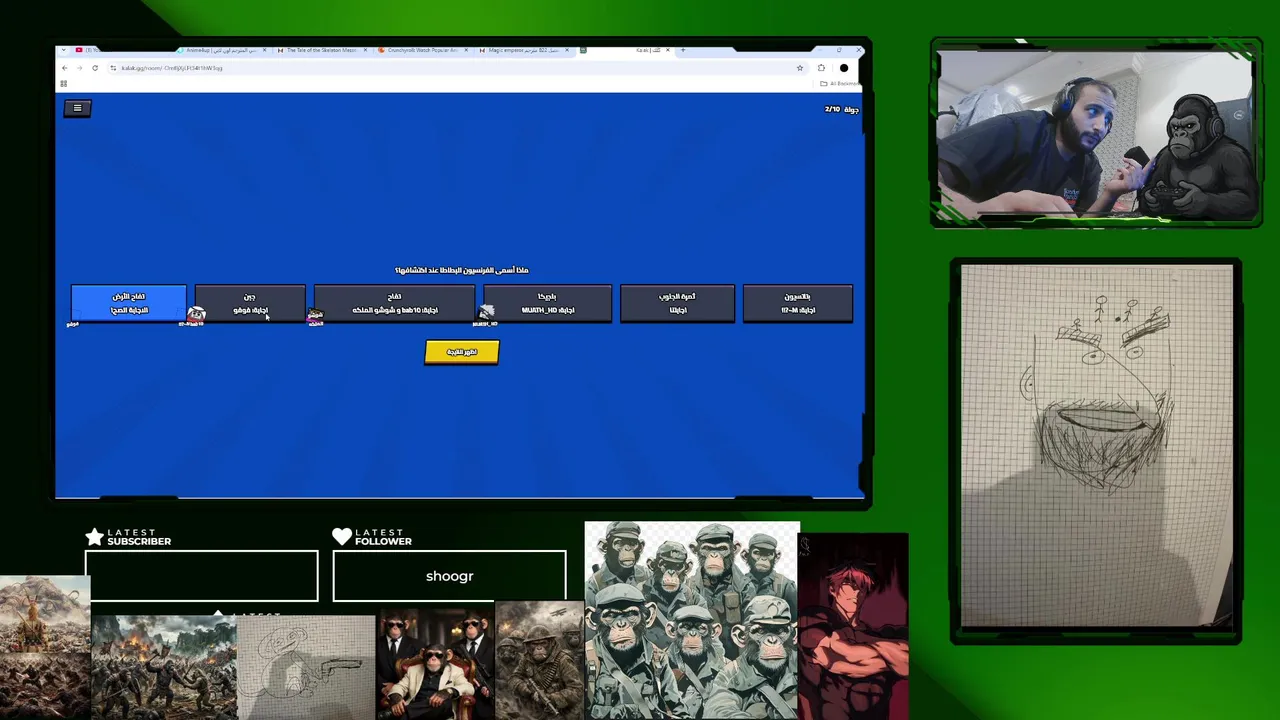
Task: Click the star icon beside Latest Subscriber
Action: coord(95,537)
